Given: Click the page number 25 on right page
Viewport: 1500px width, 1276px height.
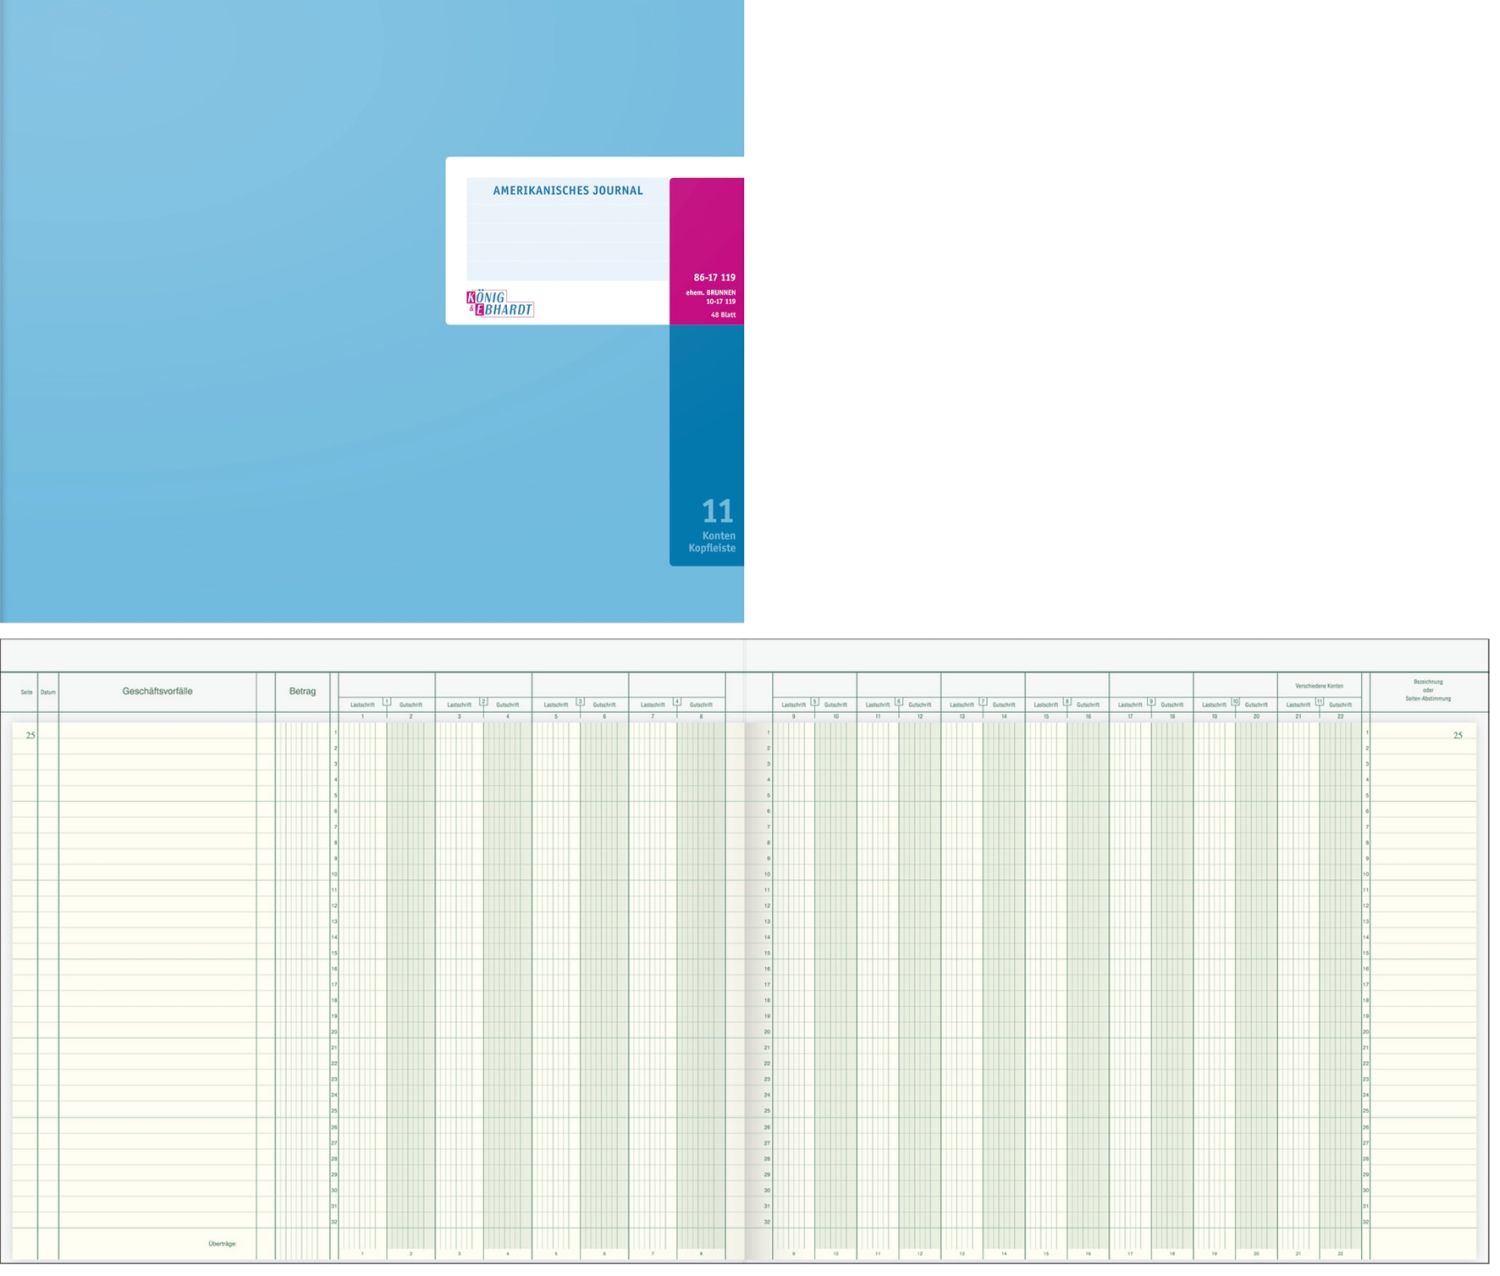Looking at the screenshot, I should (1457, 735).
